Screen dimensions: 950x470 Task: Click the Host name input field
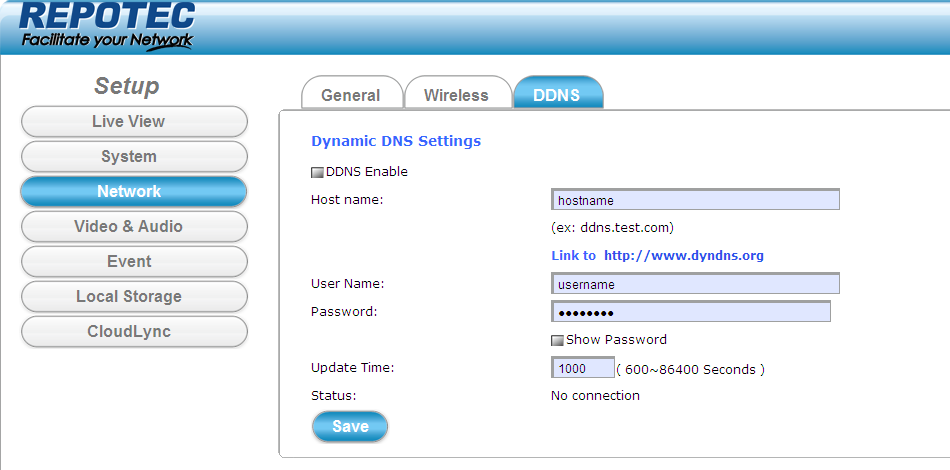pyautogui.click(x=695, y=200)
